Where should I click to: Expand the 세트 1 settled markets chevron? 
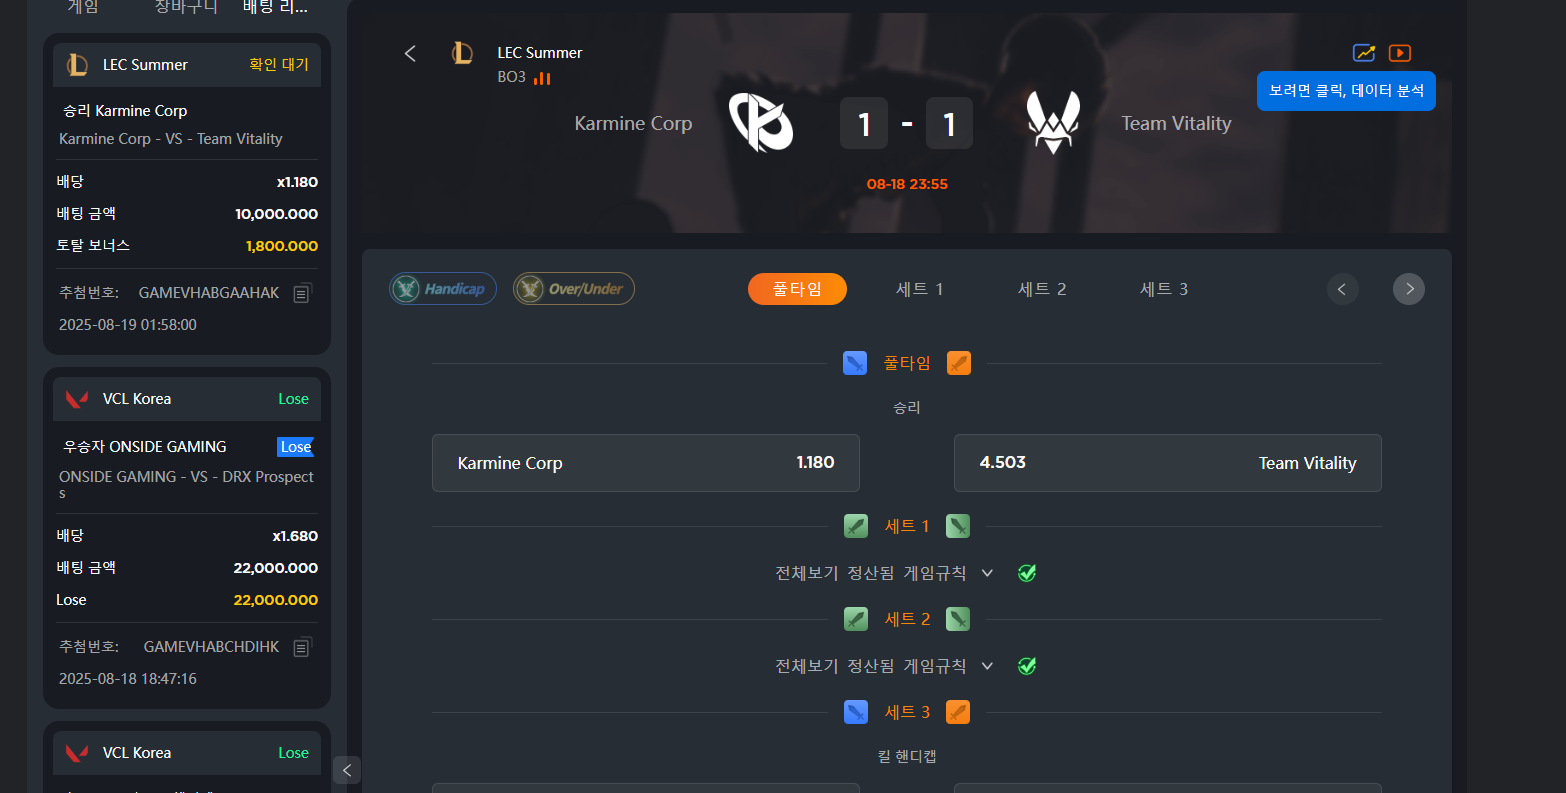pyautogui.click(x=987, y=573)
